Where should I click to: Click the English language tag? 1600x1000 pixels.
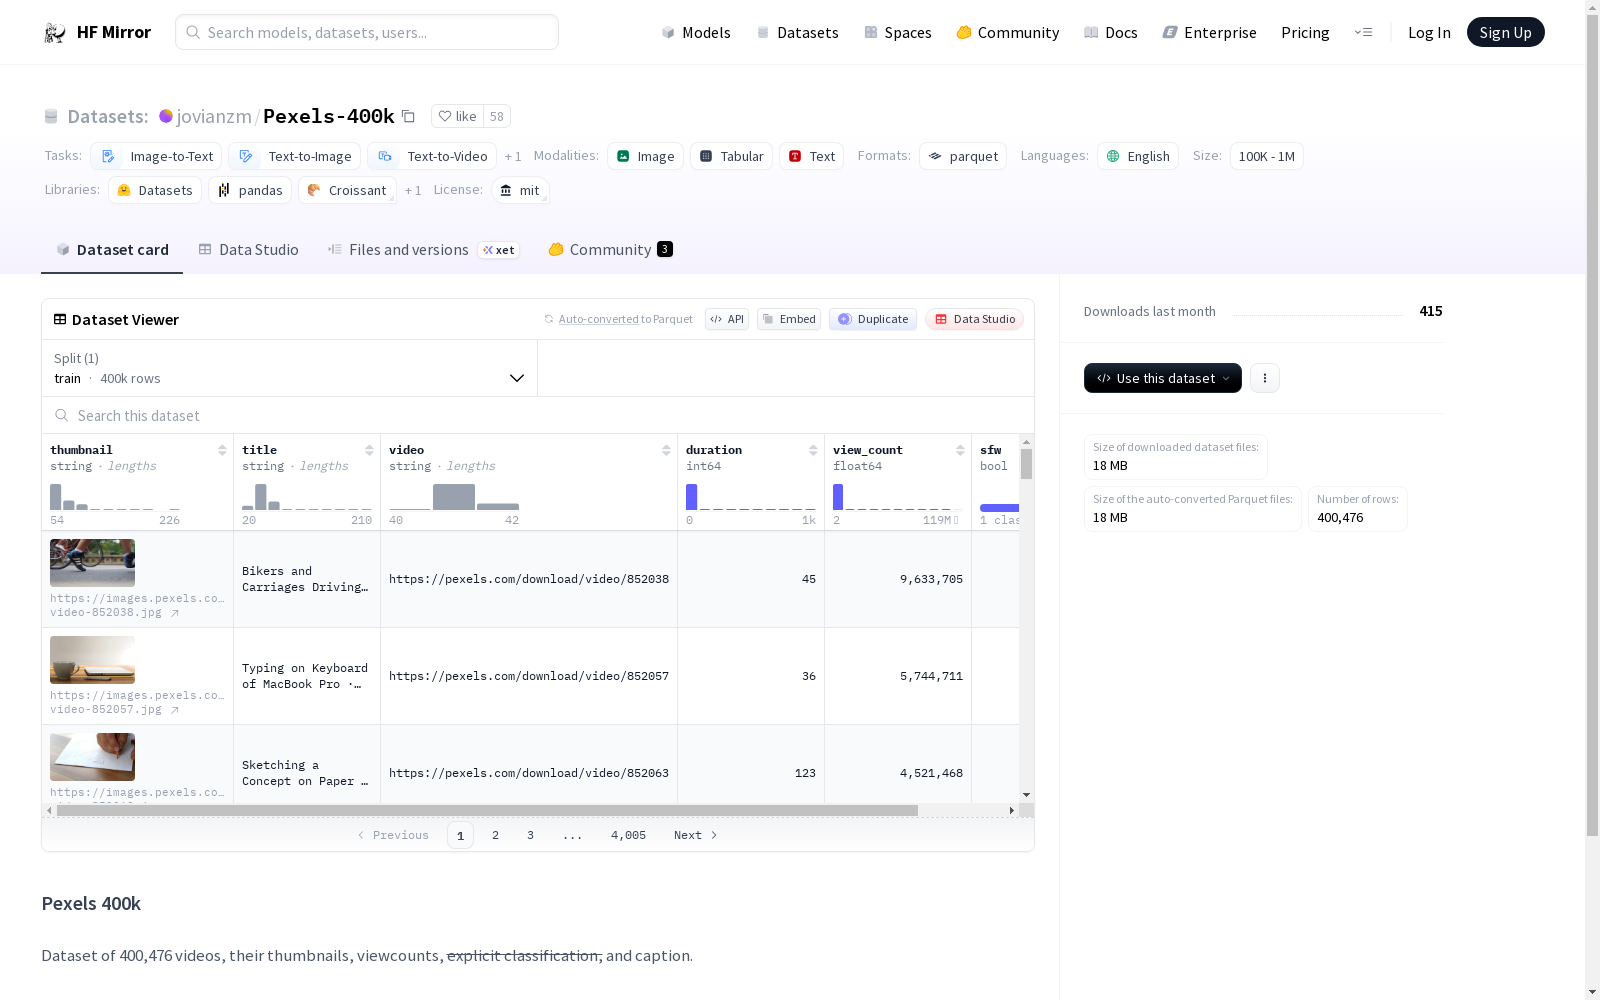click(1138, 156)
